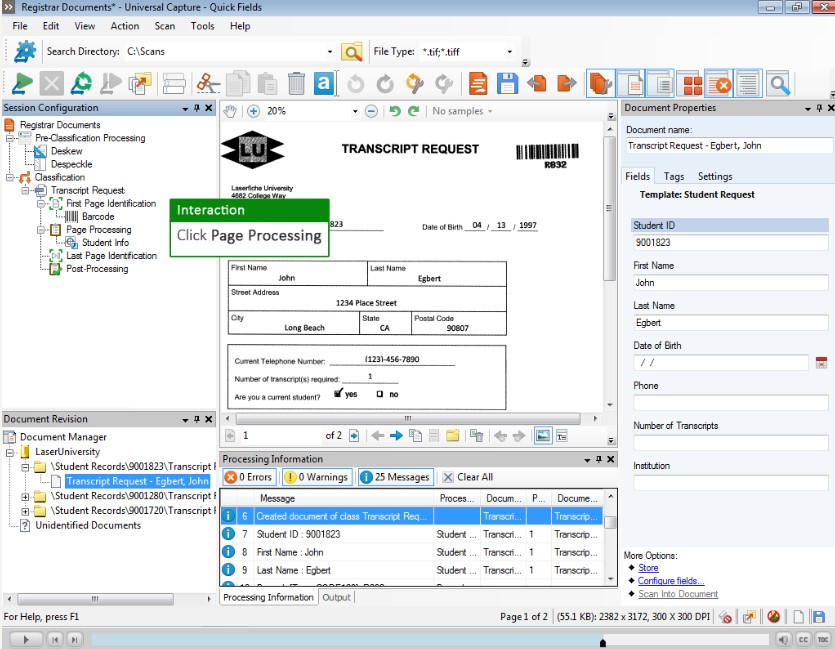
Task: Switch to the Tags tab
Action: [674, 176]
